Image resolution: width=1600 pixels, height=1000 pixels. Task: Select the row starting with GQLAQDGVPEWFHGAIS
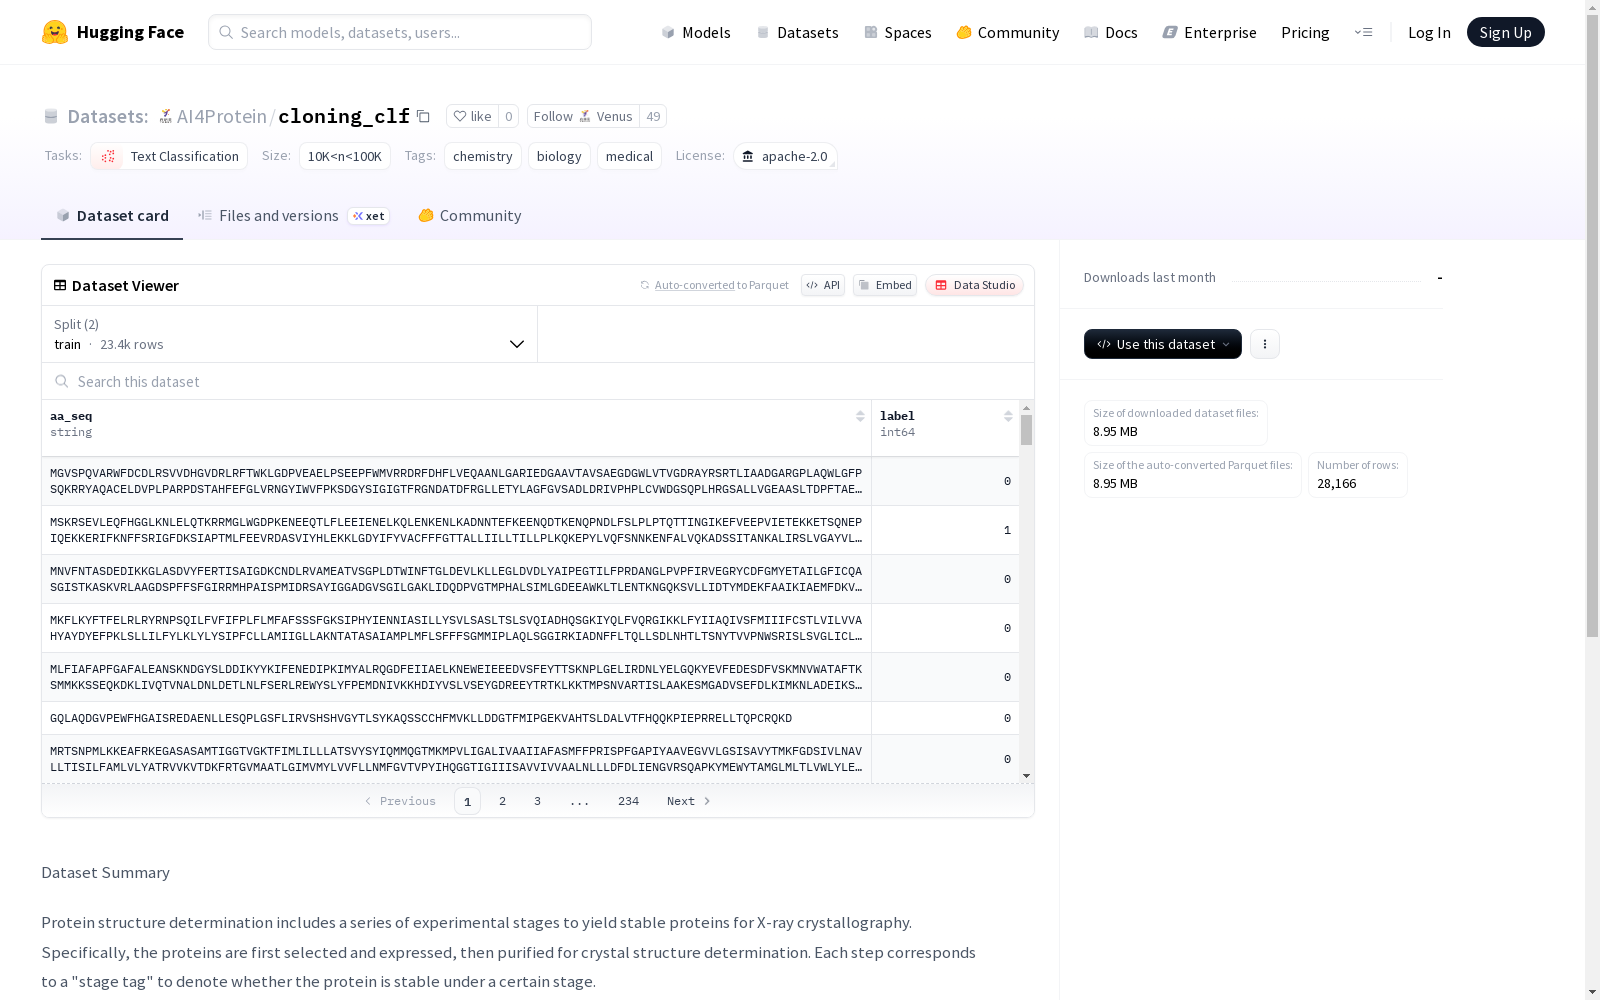(530, 718)
